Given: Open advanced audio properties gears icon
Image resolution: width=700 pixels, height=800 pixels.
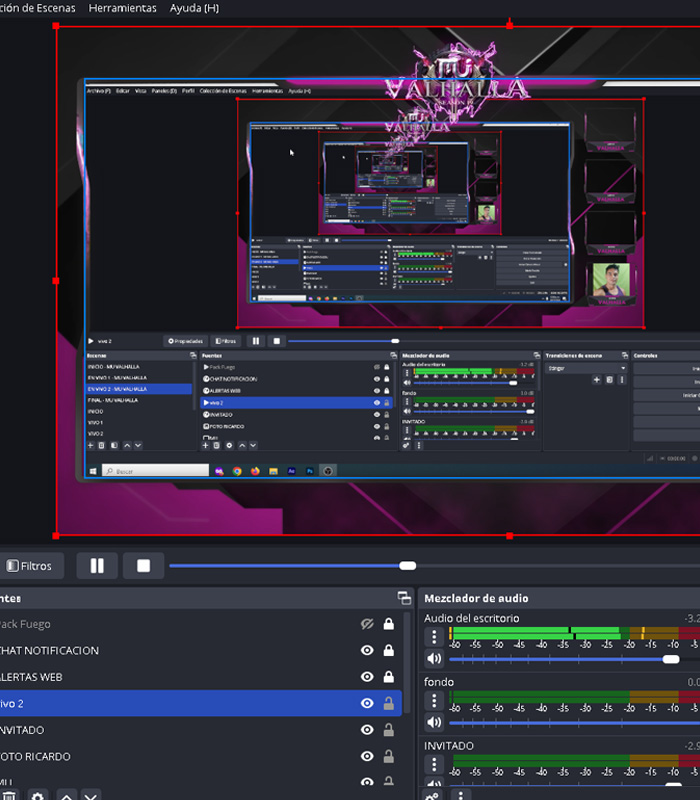Looking at the screenshot, I should pyautogui.click(x=433, y=795).
